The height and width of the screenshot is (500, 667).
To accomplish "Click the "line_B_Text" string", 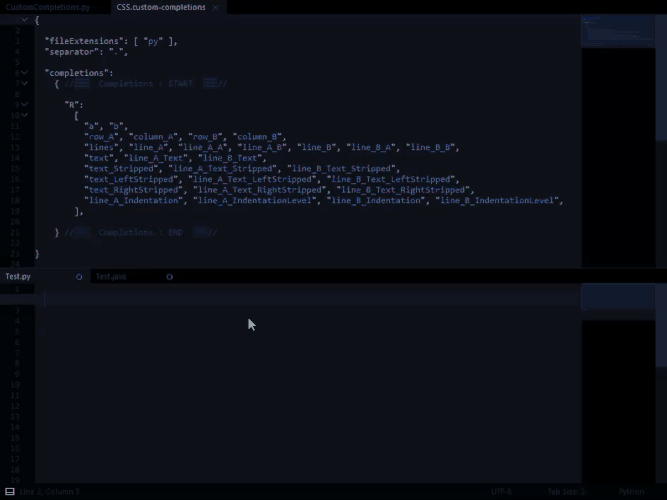I will [x=230, y=158].
